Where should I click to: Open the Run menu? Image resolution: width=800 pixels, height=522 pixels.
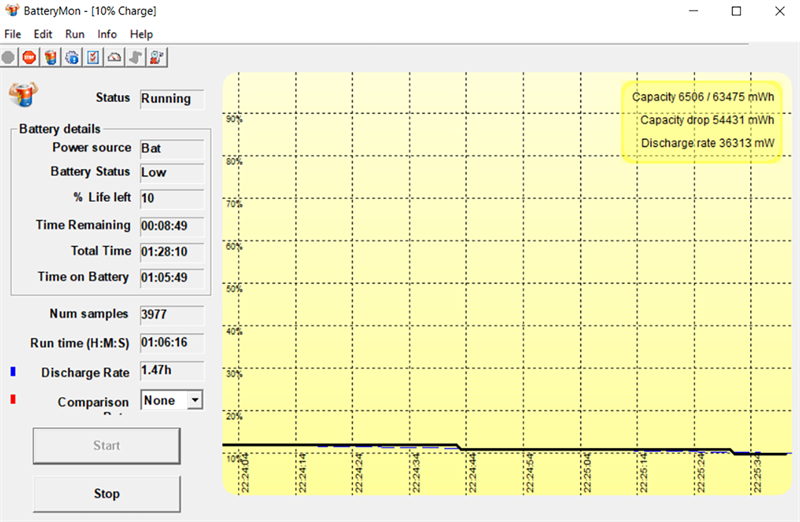coord(74,34)
